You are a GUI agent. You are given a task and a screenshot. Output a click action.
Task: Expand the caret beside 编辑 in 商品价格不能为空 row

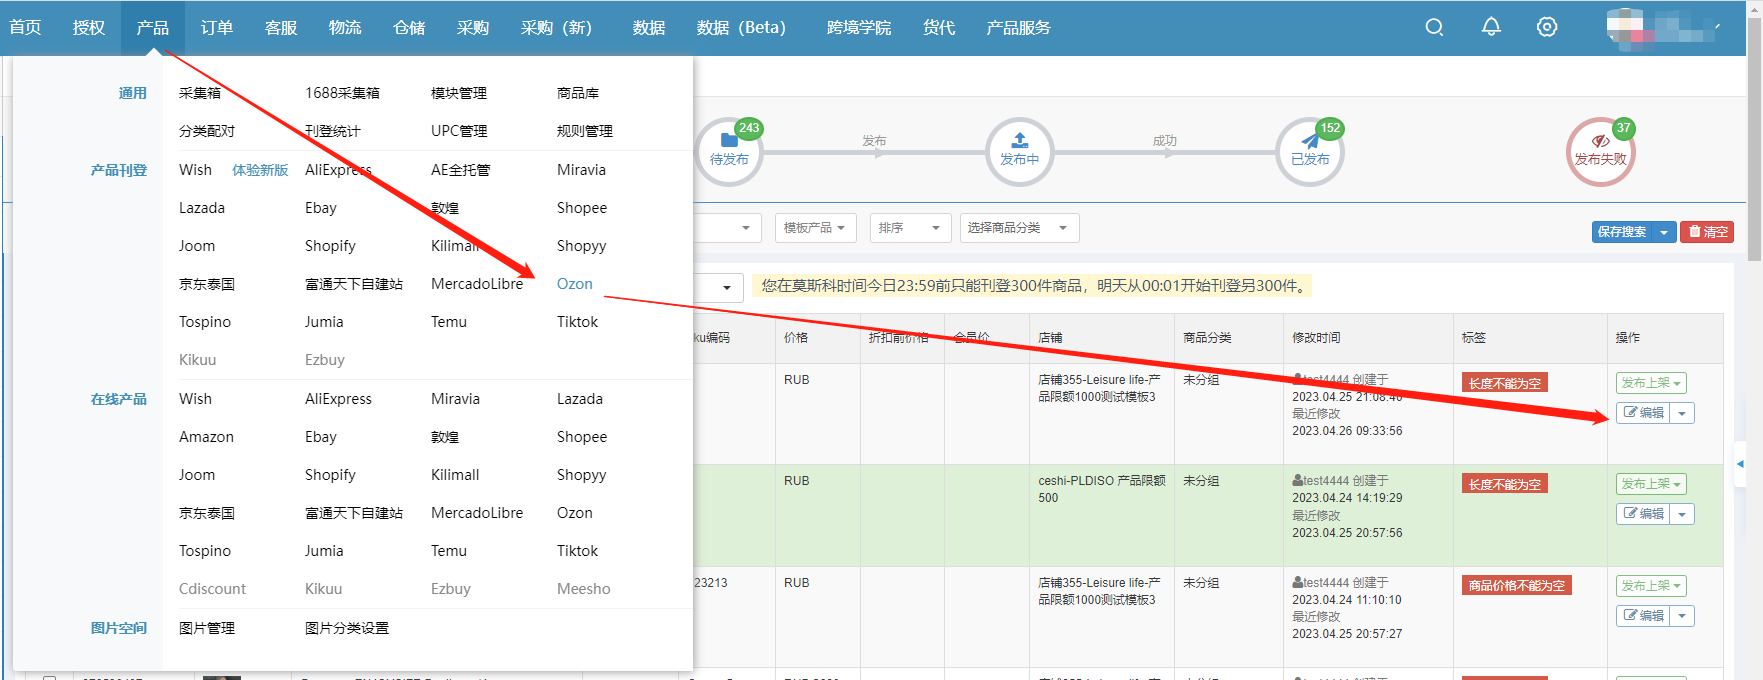1683,616
